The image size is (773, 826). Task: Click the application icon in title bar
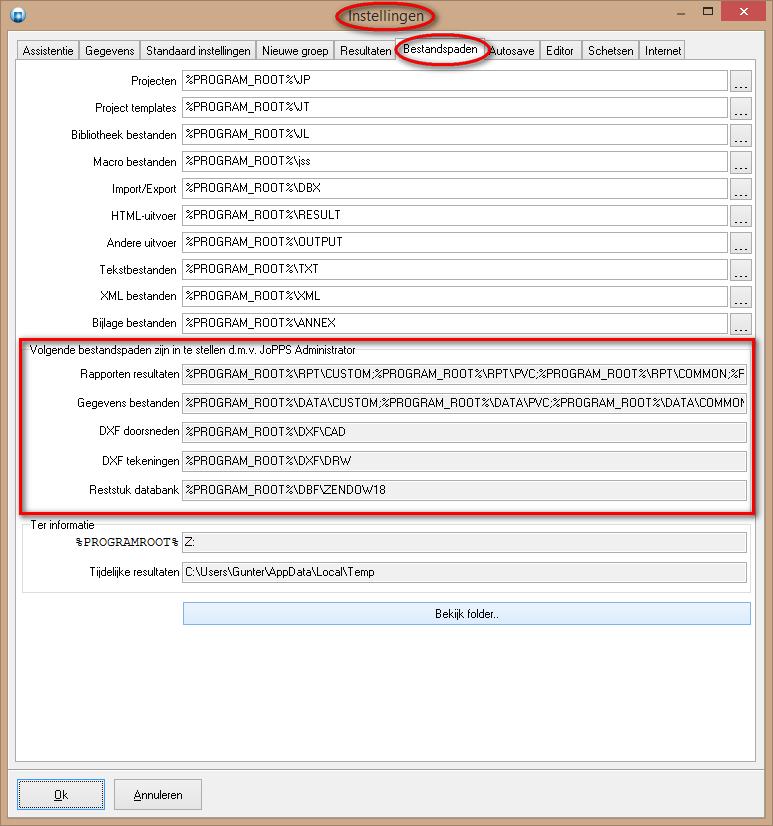click(18, 14)
